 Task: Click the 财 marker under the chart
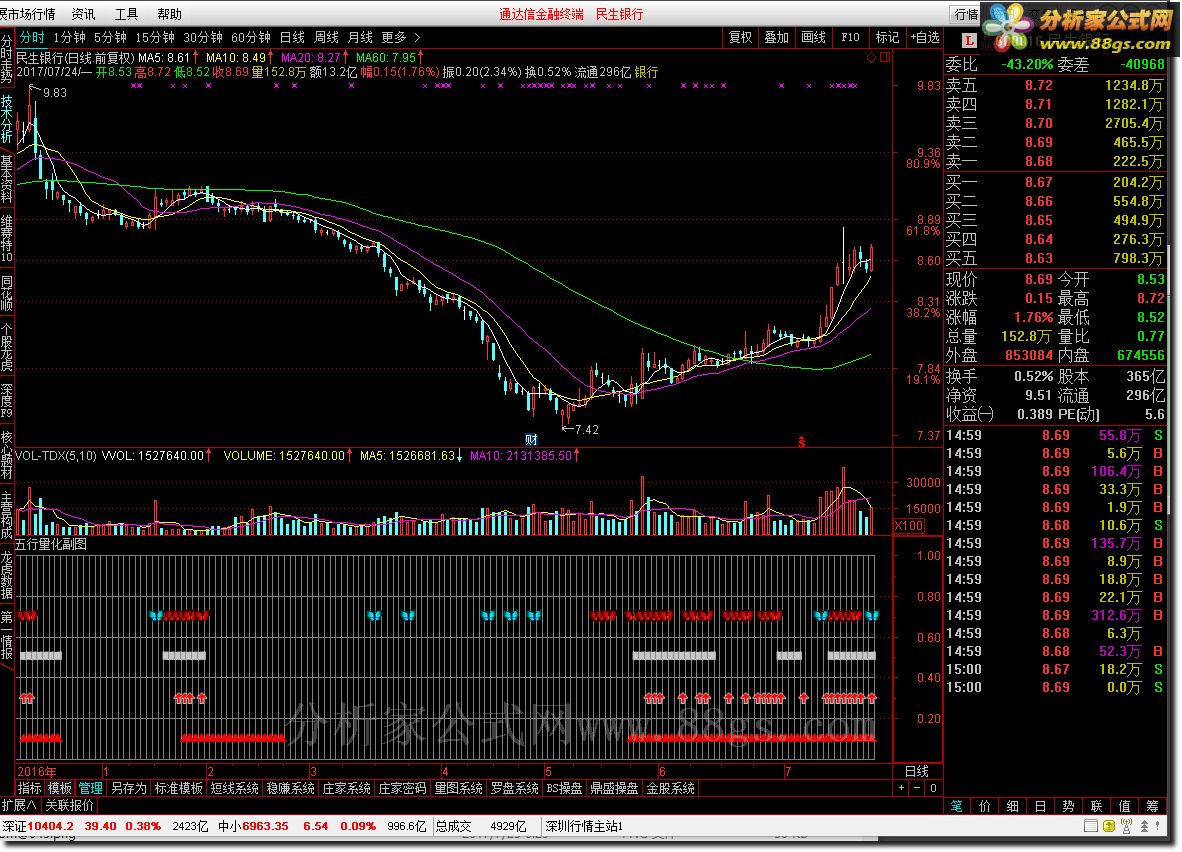pyautogui.click(x=531, y=440)
